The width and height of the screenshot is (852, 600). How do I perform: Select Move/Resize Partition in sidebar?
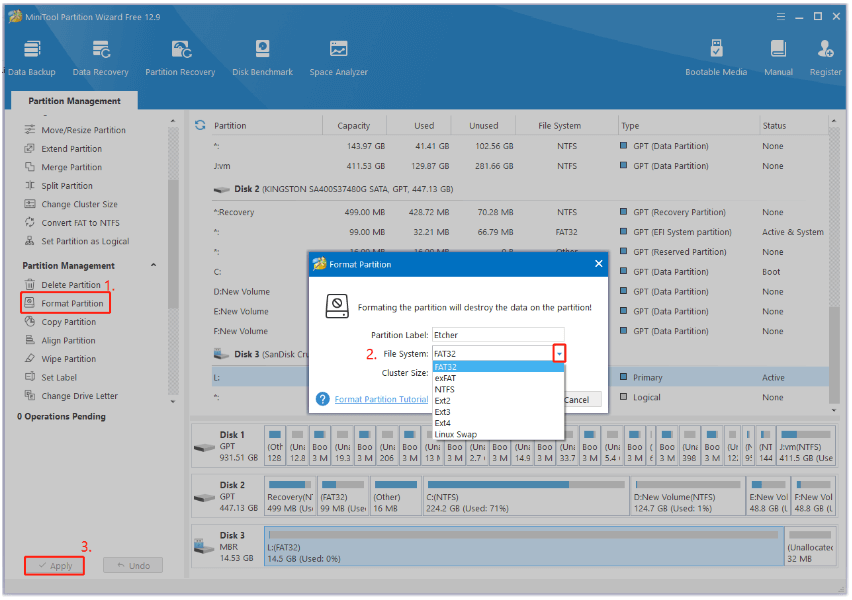tap(75, 130)
